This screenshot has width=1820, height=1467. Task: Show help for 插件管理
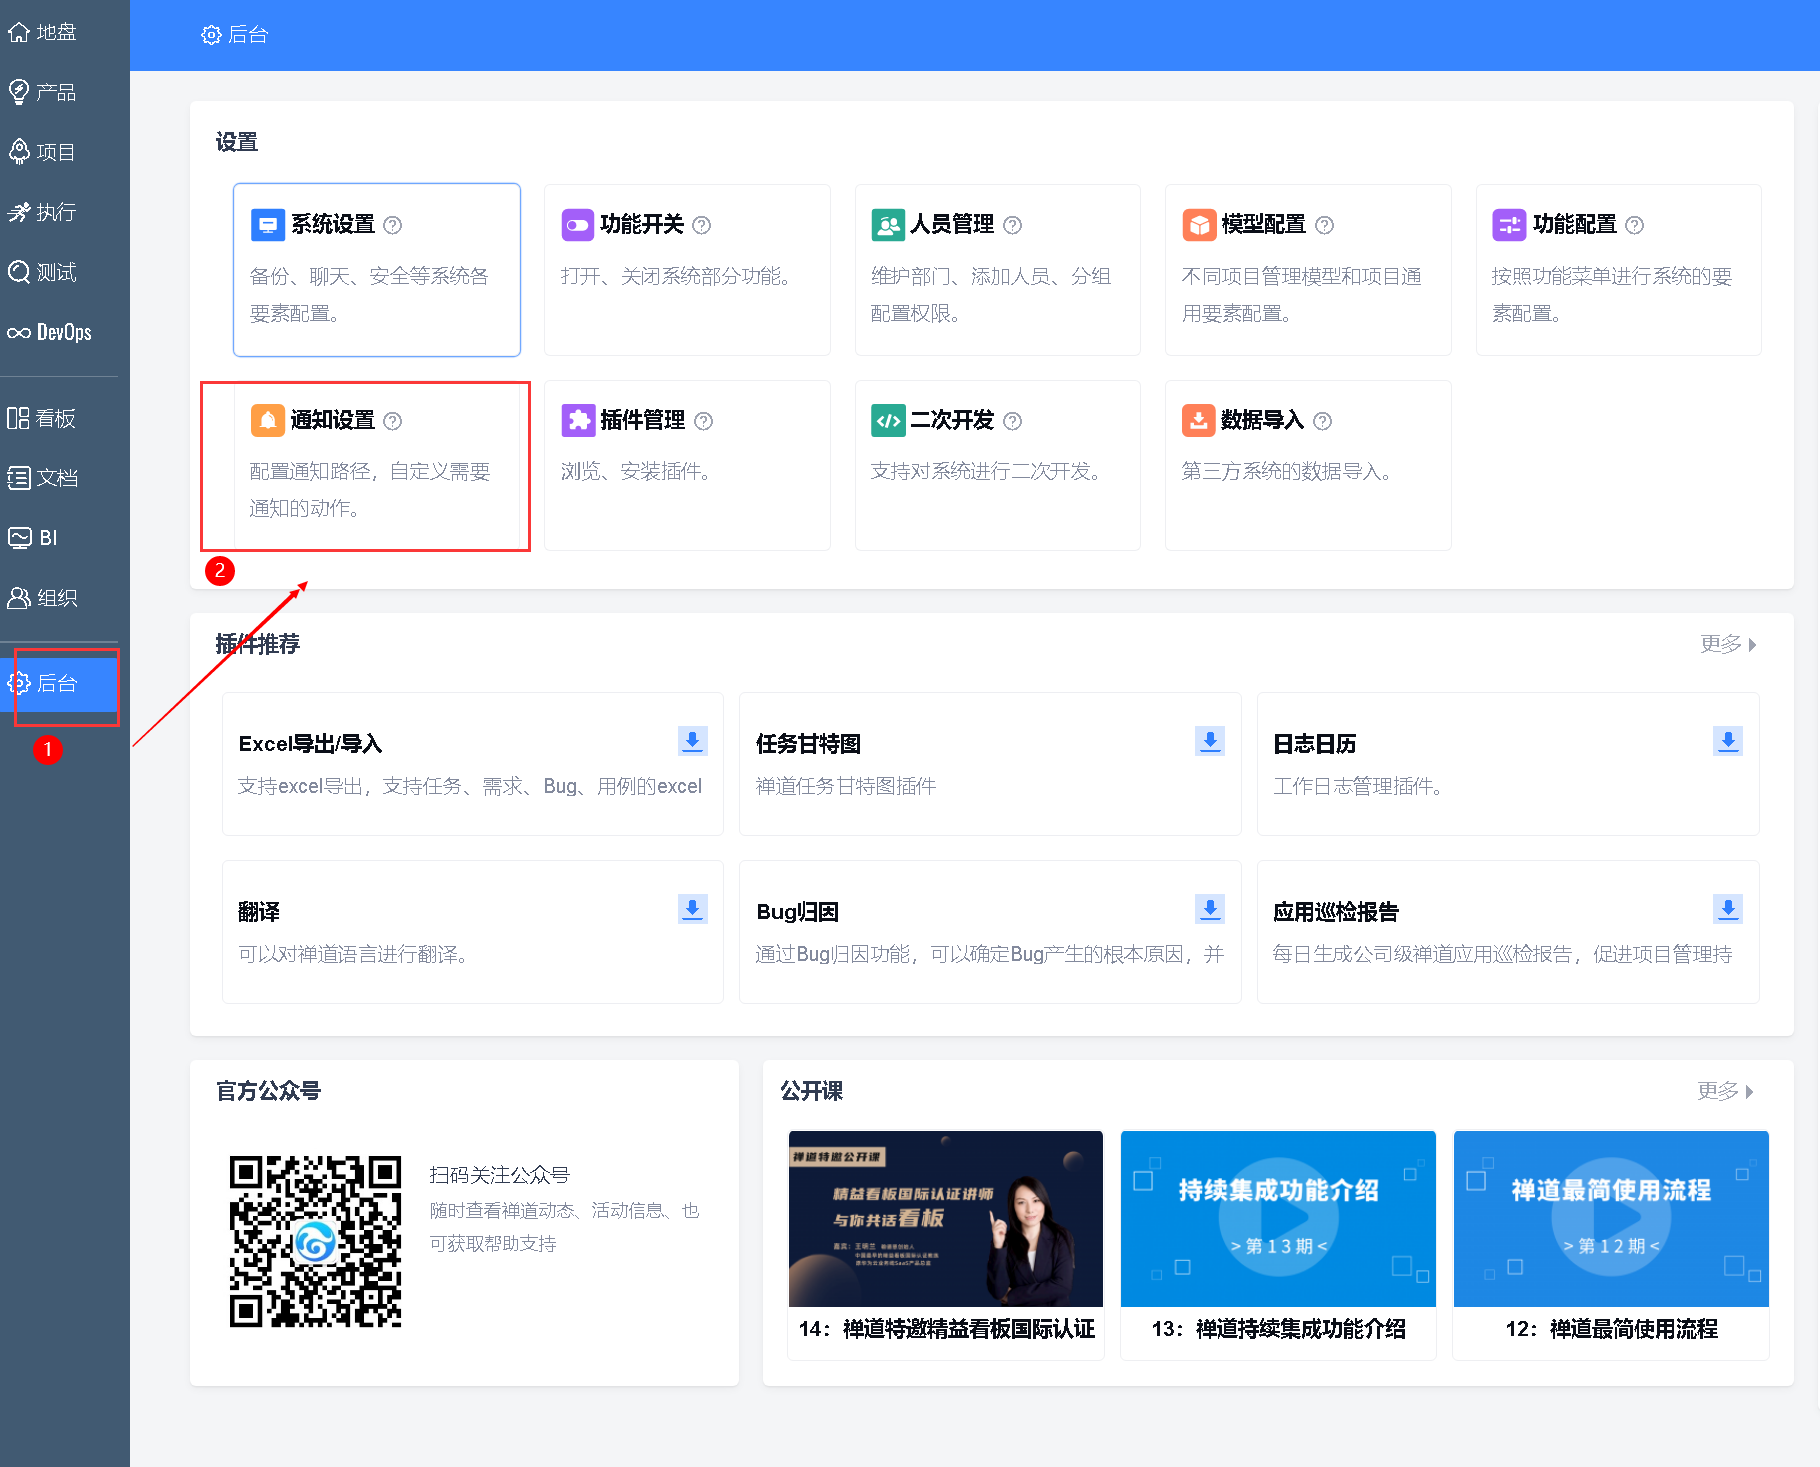pyautogui.click(x=704, y=421)
